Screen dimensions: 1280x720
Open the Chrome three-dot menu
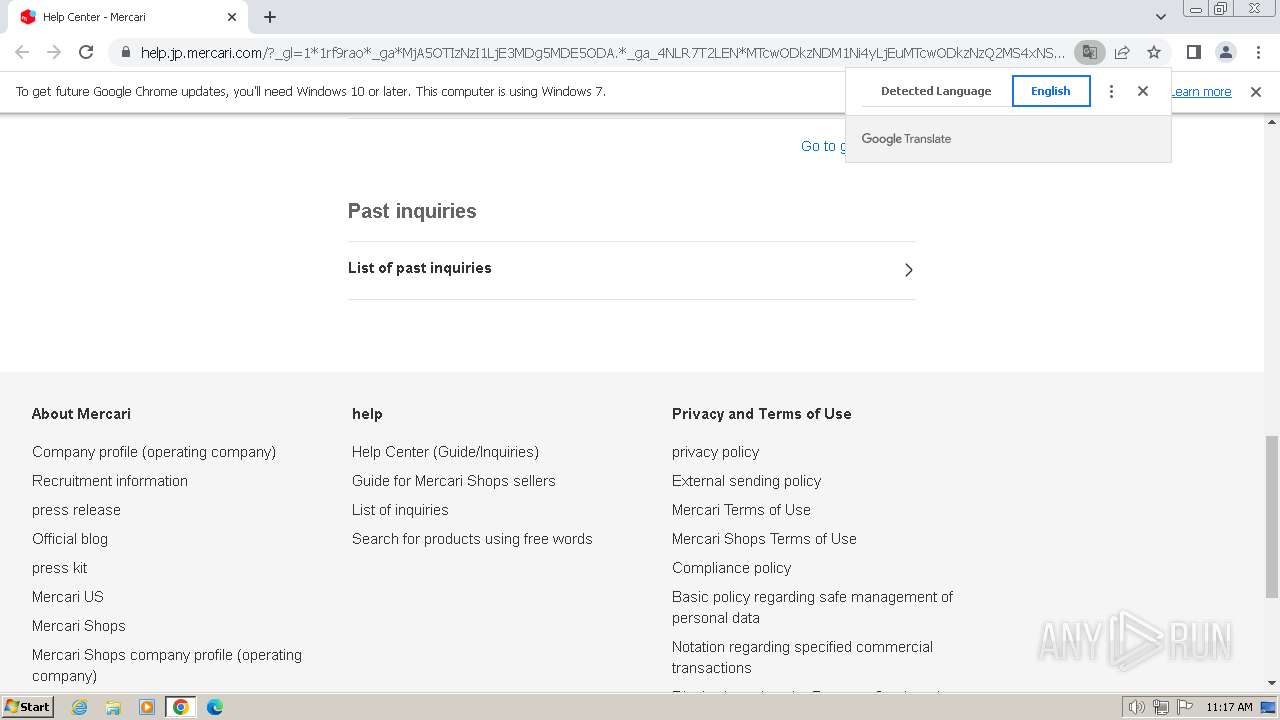[x=1256, y=52]
